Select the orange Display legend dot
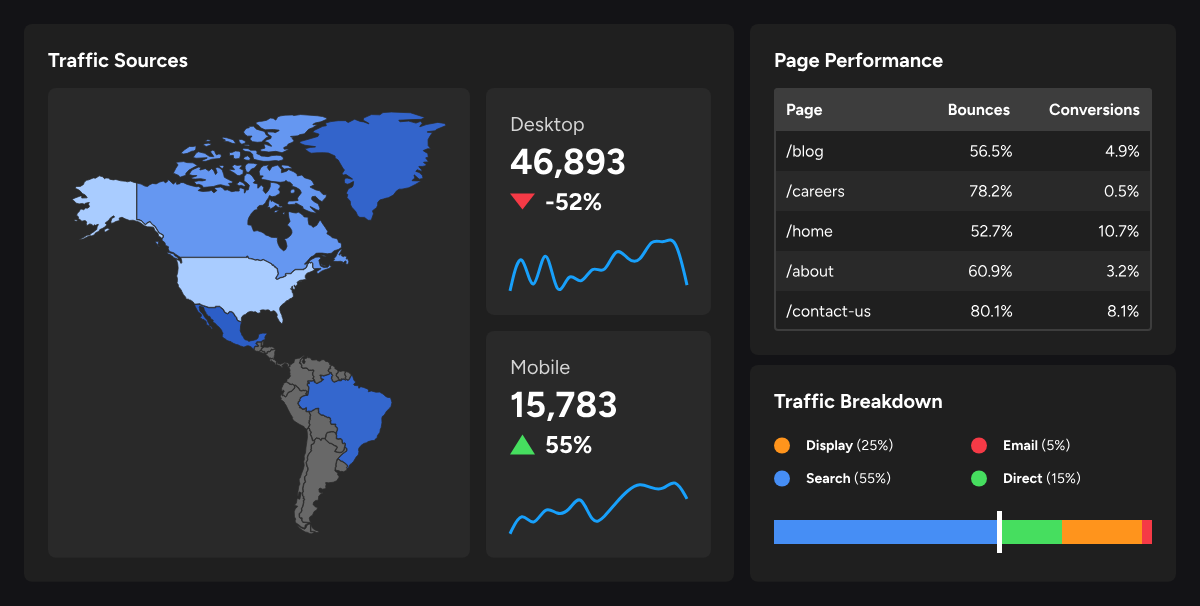The height and width of the screenshot is (606, 1200). click(x=784, y=444)
